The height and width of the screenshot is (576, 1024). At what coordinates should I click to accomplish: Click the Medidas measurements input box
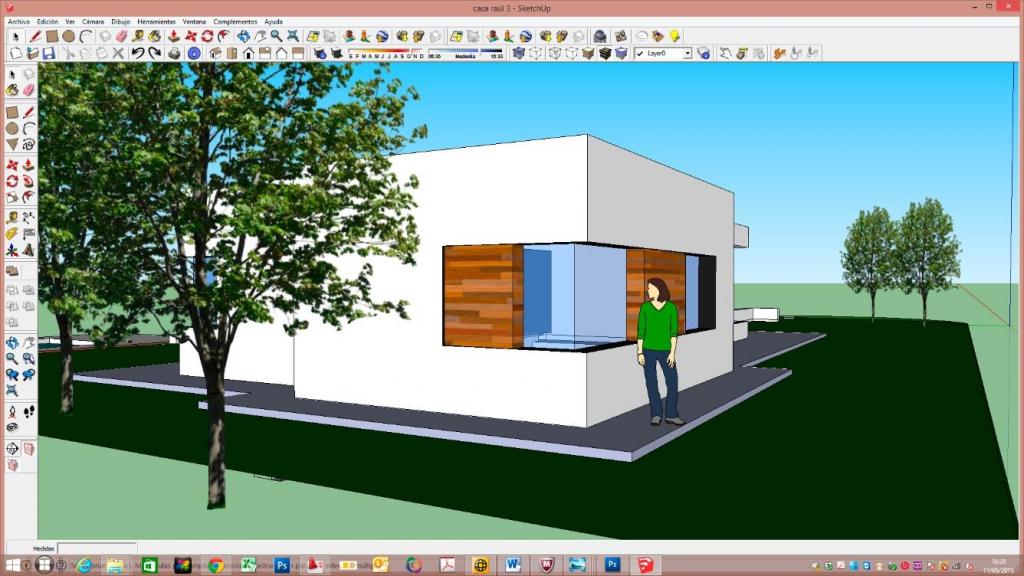(x=96, y=548)
